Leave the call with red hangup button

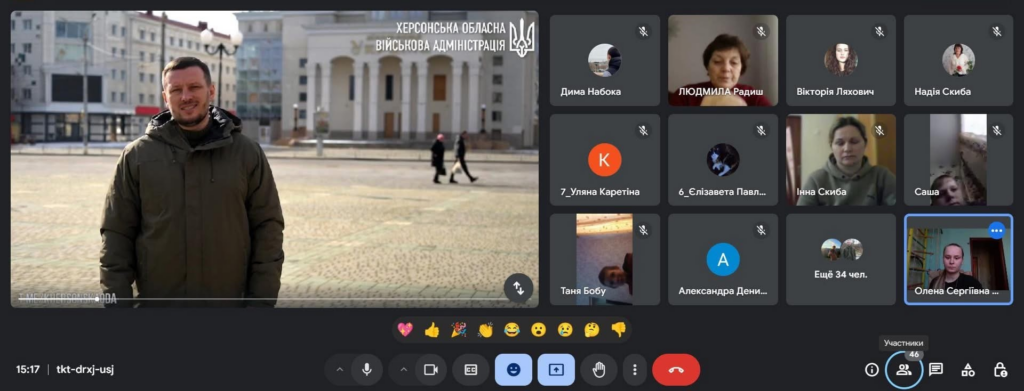676,369
